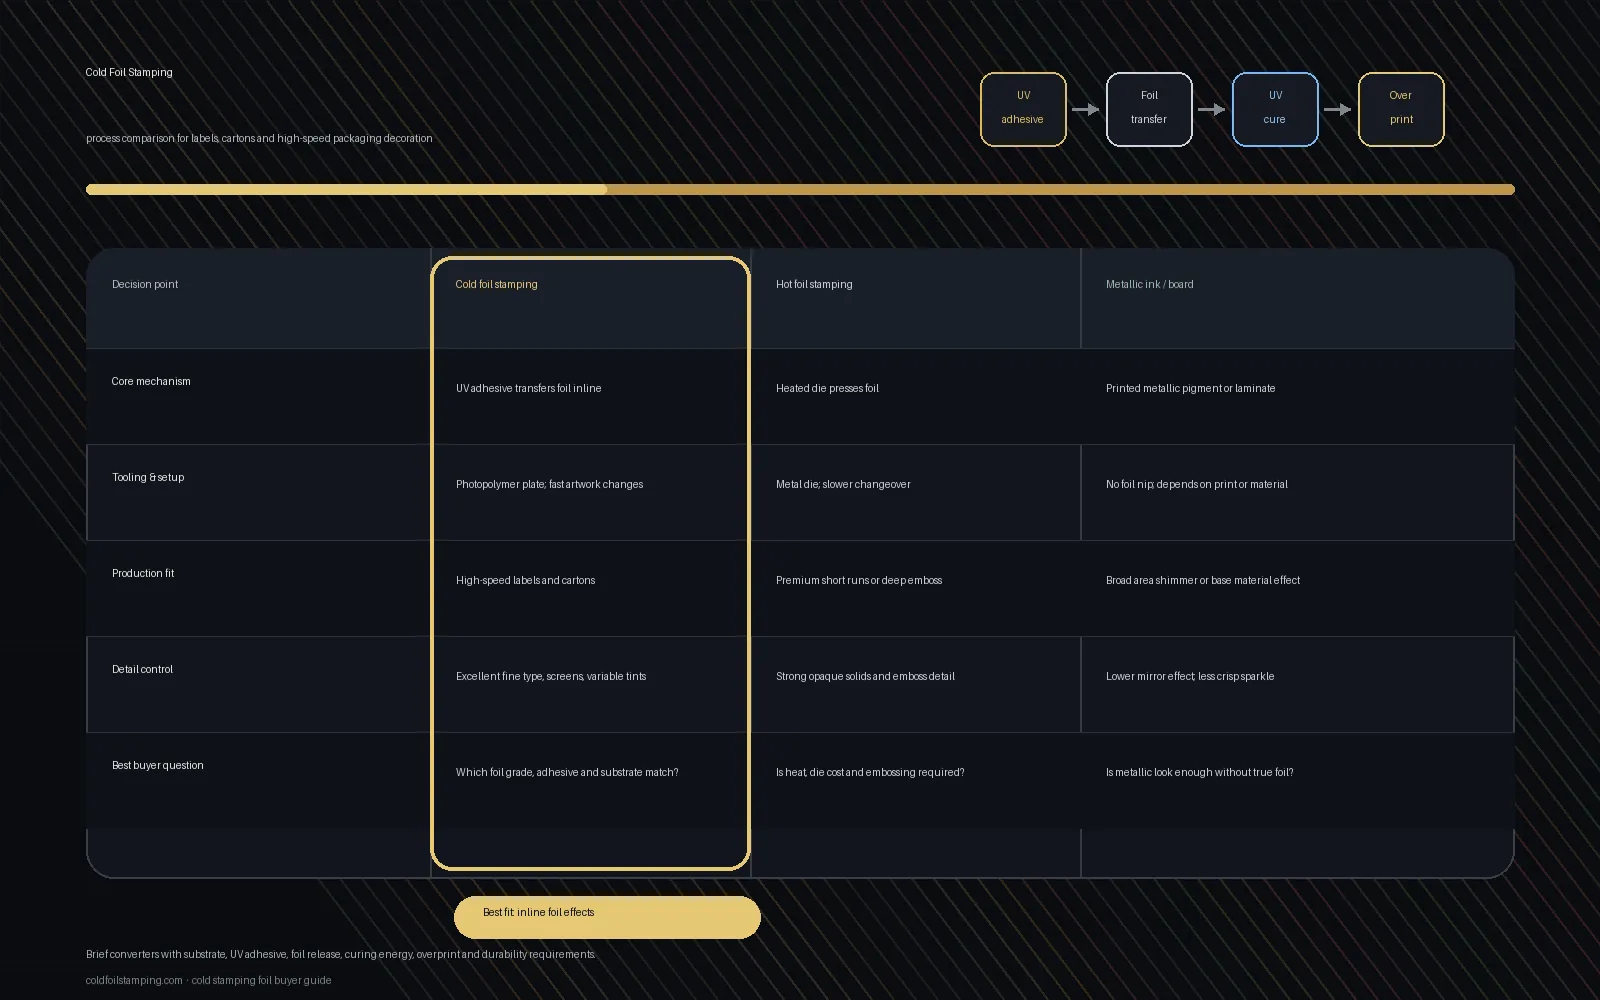Select 'Excellent fine type, screens, variable tints'
This screenshot has width=1600, height=1000.
(551, 676)
